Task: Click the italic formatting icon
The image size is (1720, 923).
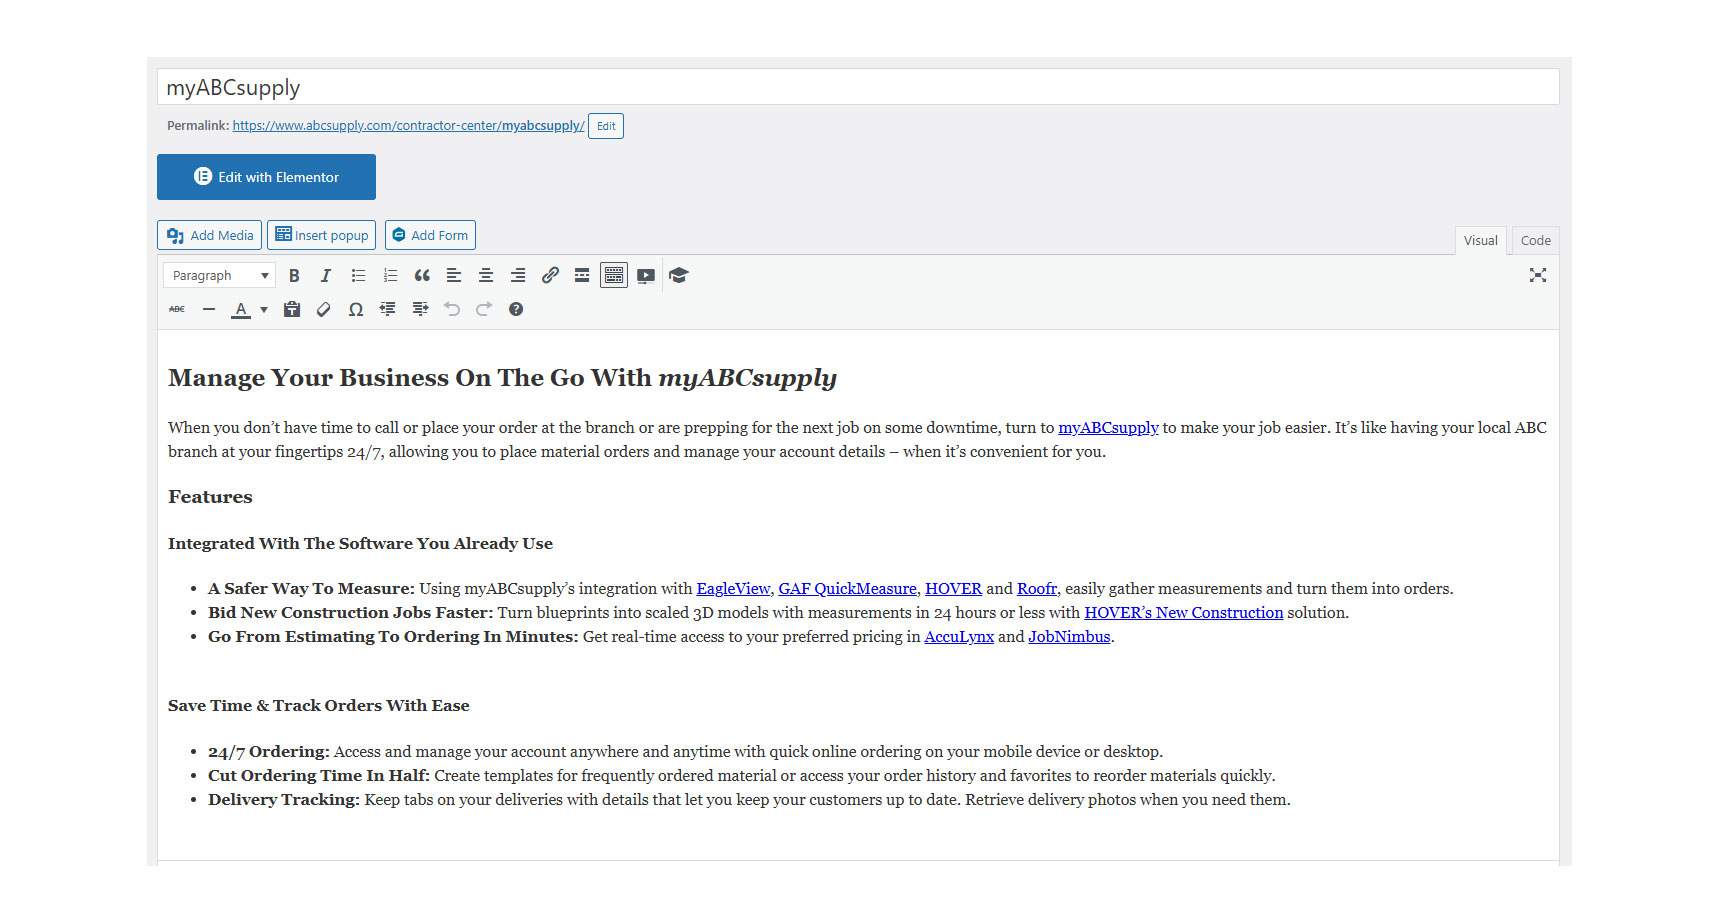Action: [325, 276]
